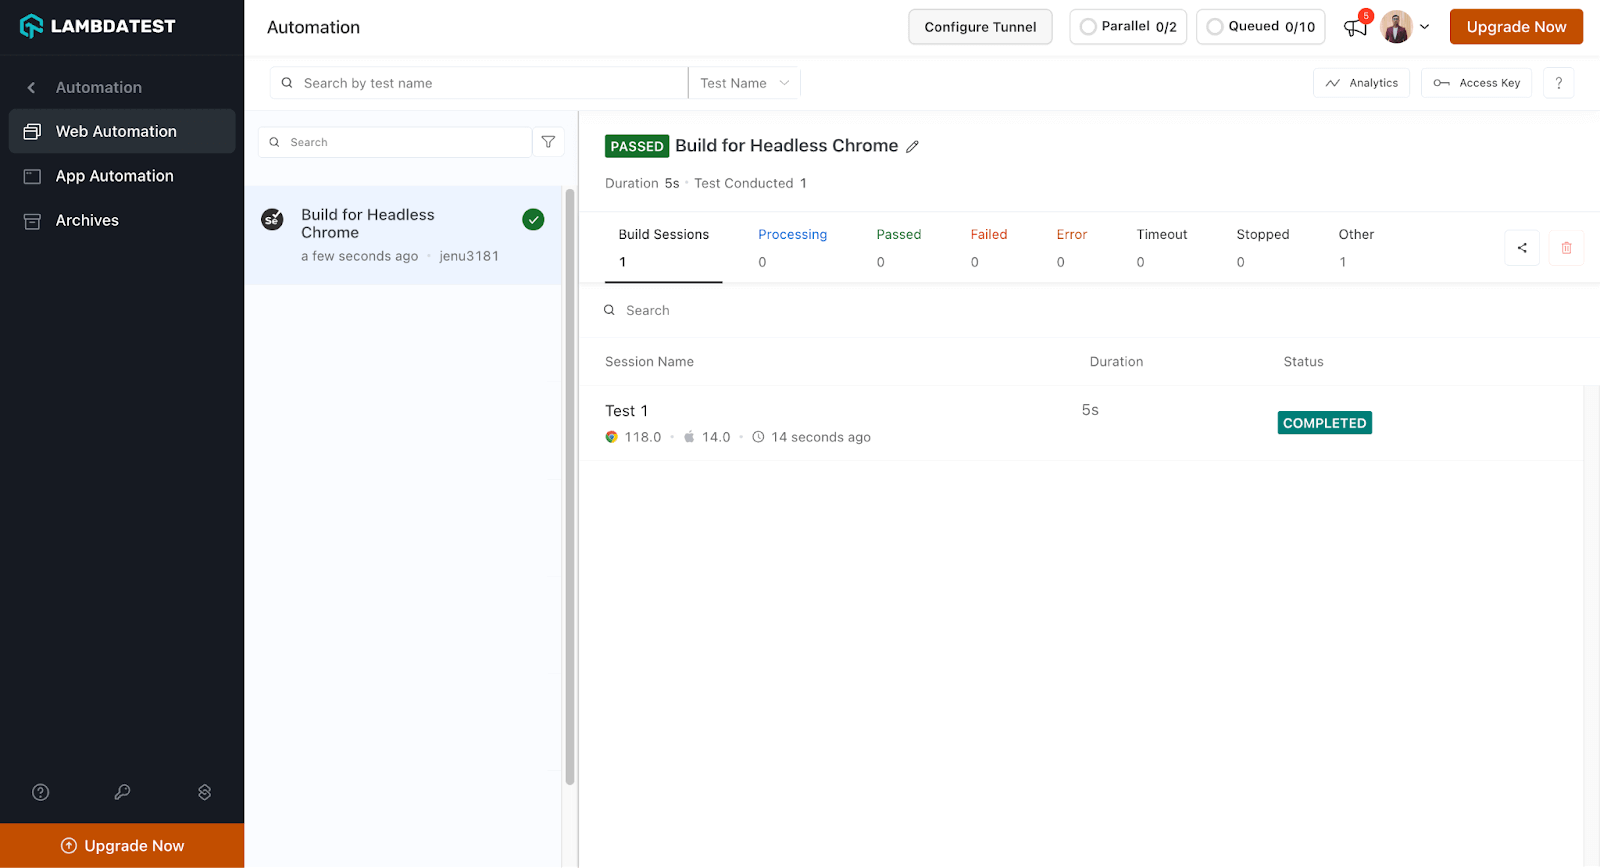Open the hexagon settings icon in sidebar footer

click(x=204, y=792)
